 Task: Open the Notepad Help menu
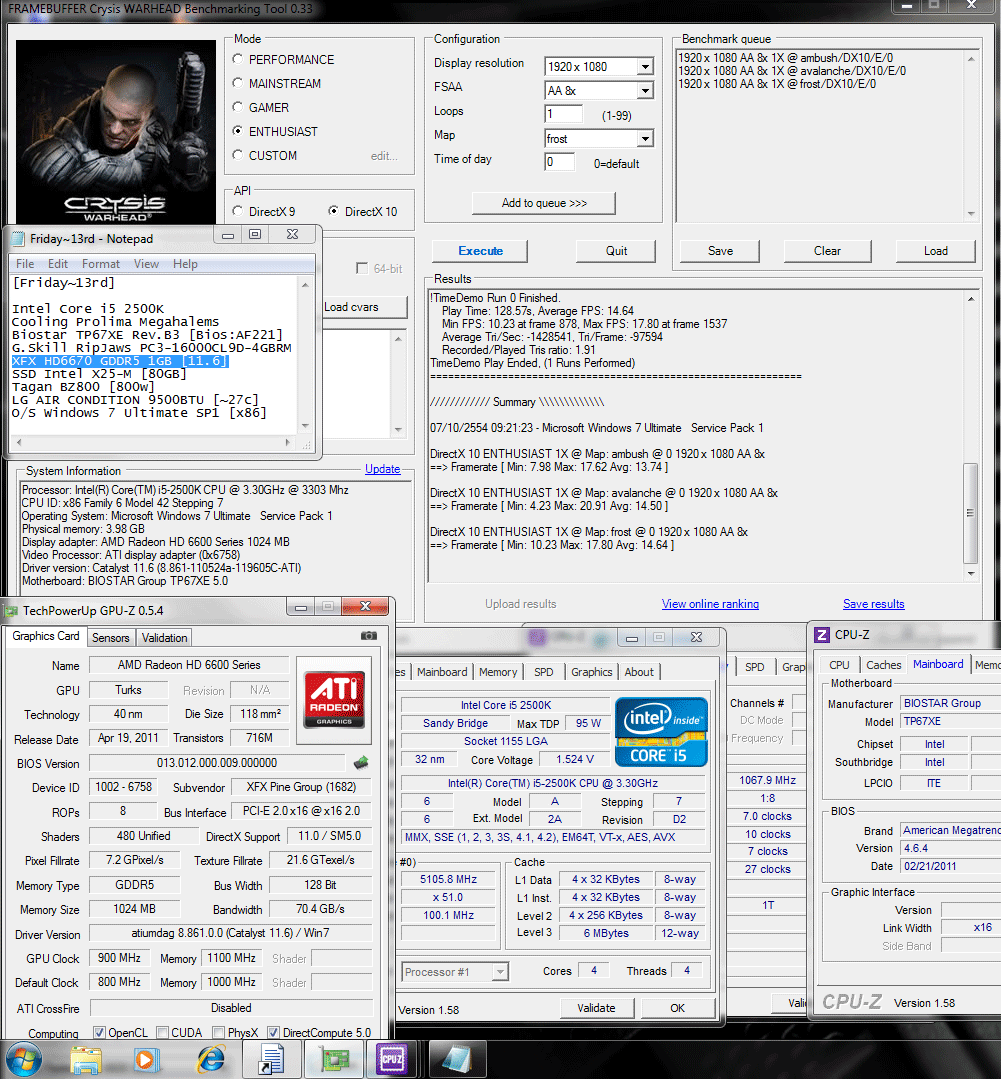[185, 264]
